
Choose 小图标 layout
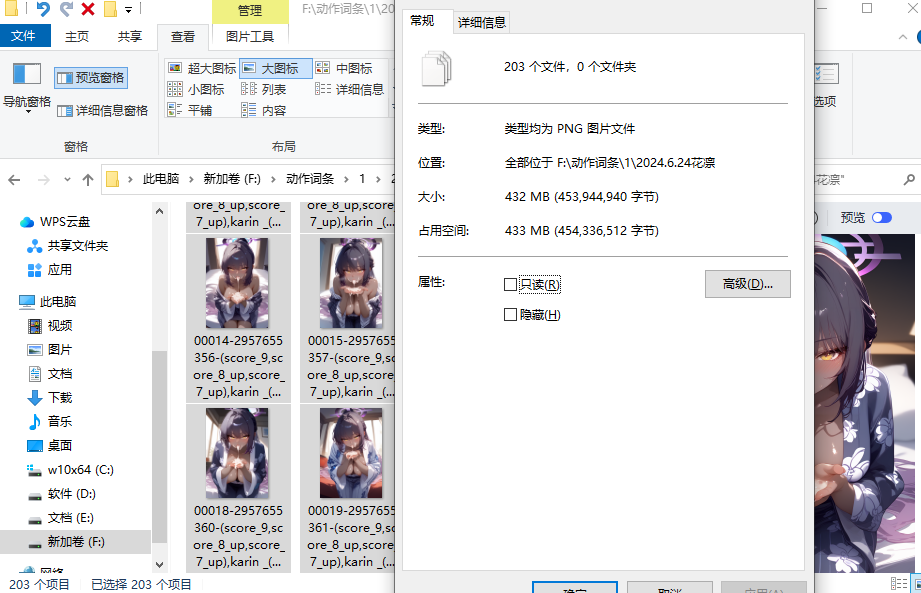tap(196, 89)
